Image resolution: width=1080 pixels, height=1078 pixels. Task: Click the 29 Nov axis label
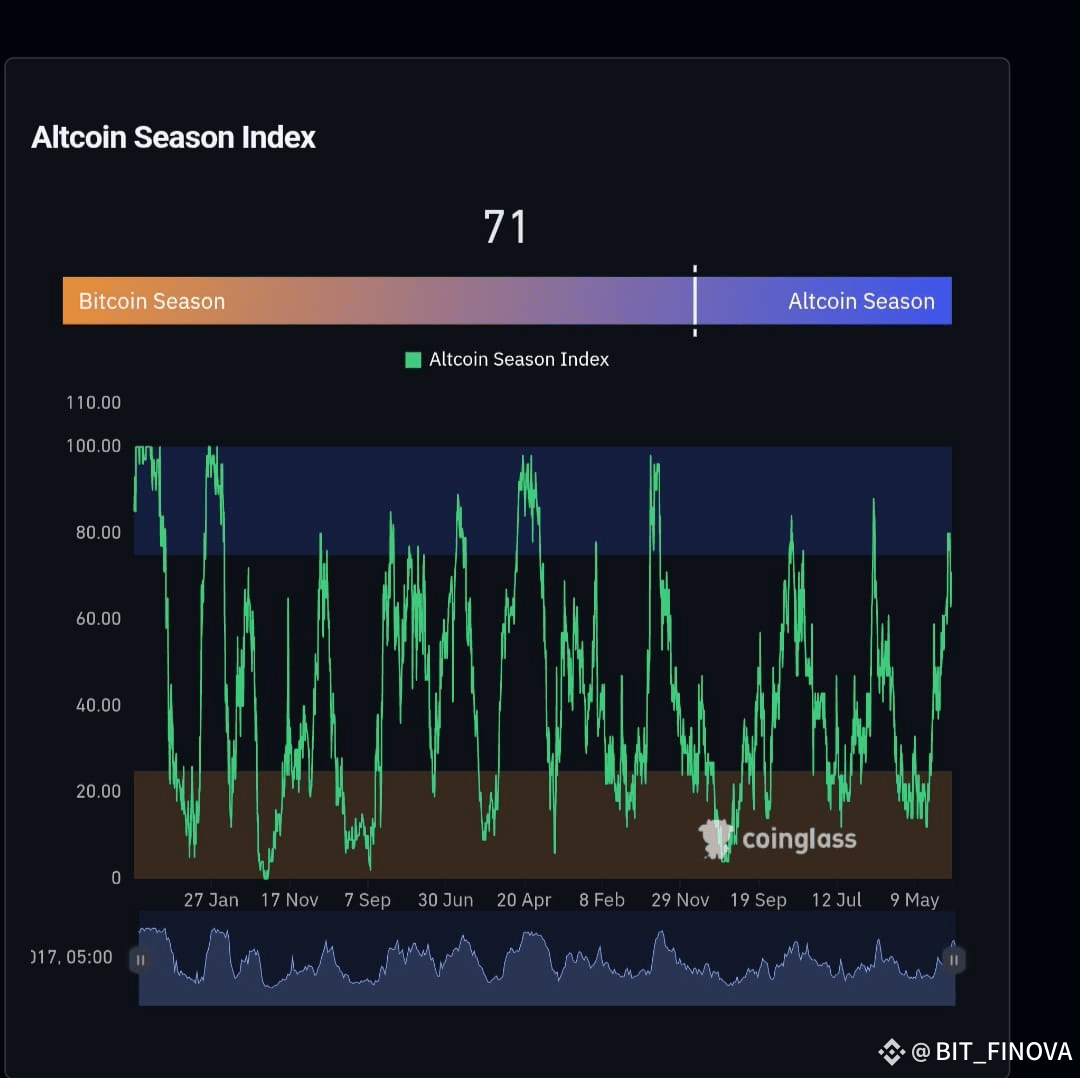point(680,900)
